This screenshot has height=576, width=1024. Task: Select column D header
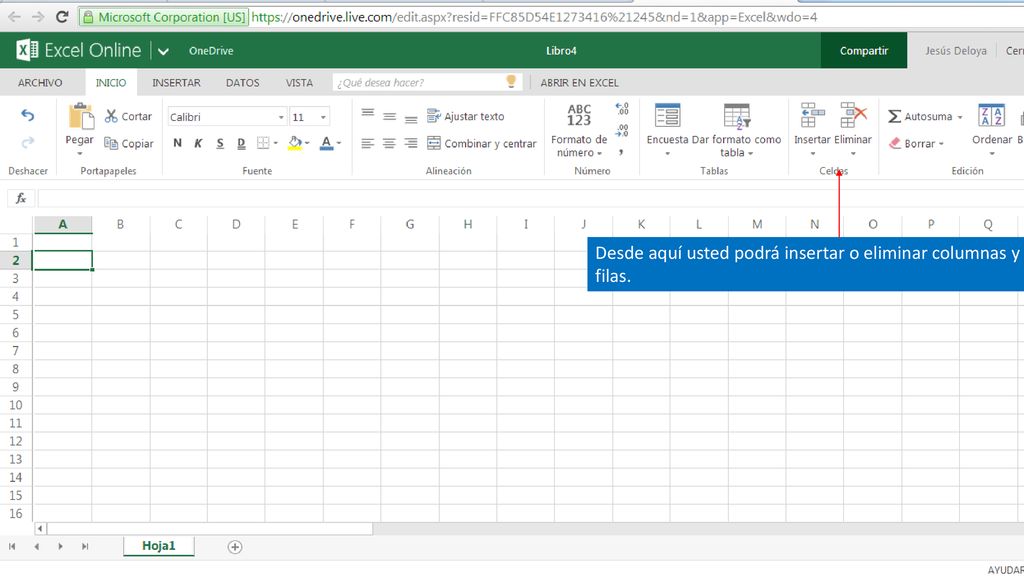236,224
